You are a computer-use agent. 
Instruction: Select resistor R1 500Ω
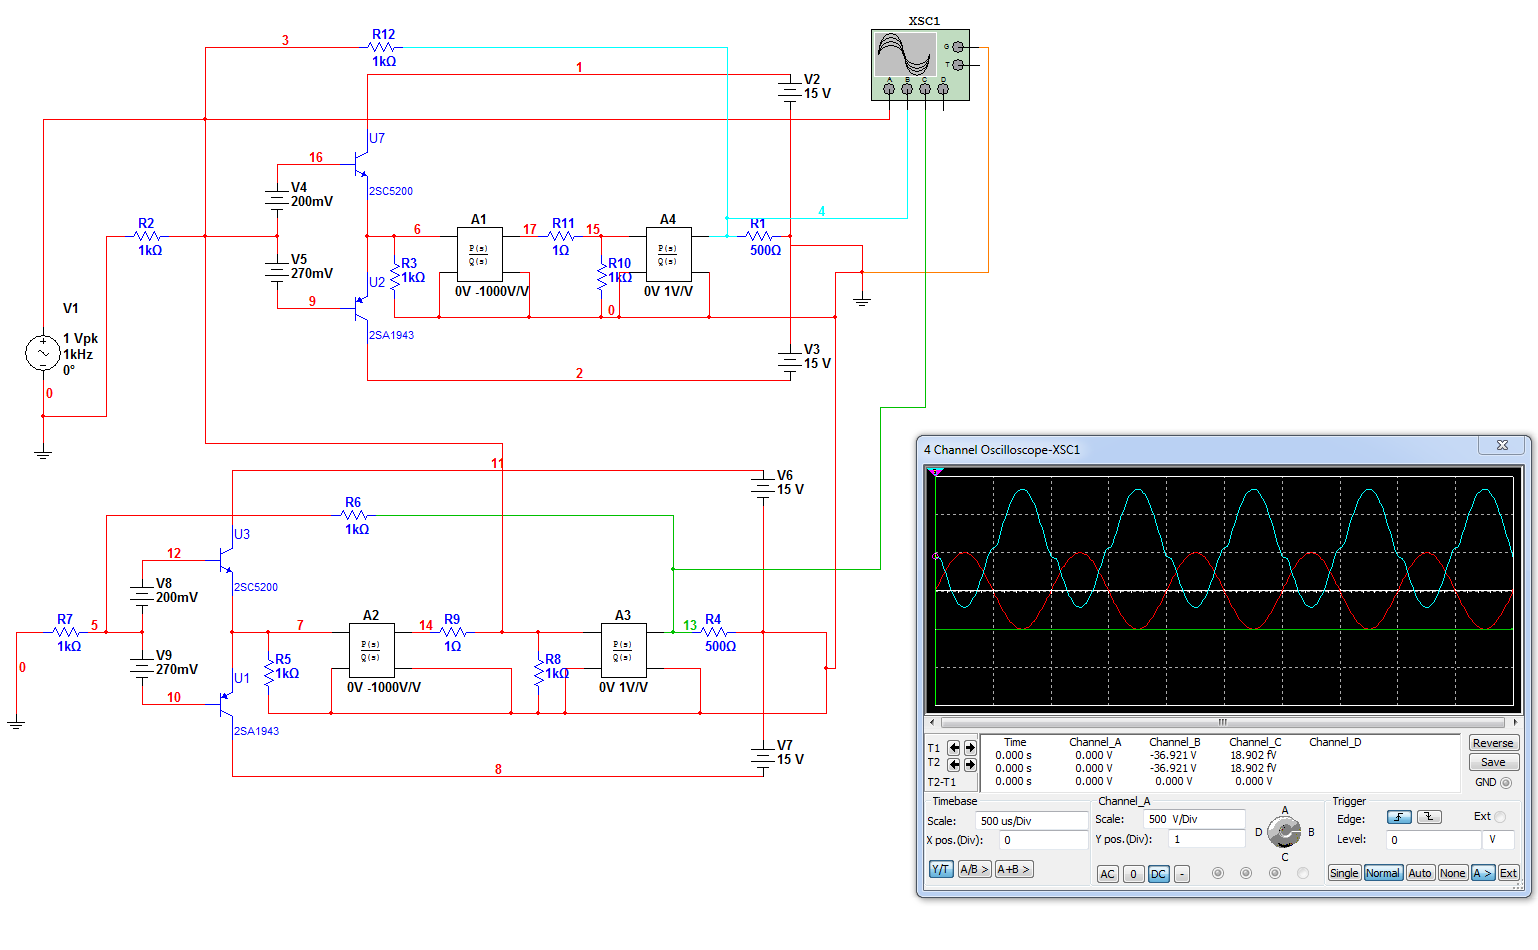point(760,236)
